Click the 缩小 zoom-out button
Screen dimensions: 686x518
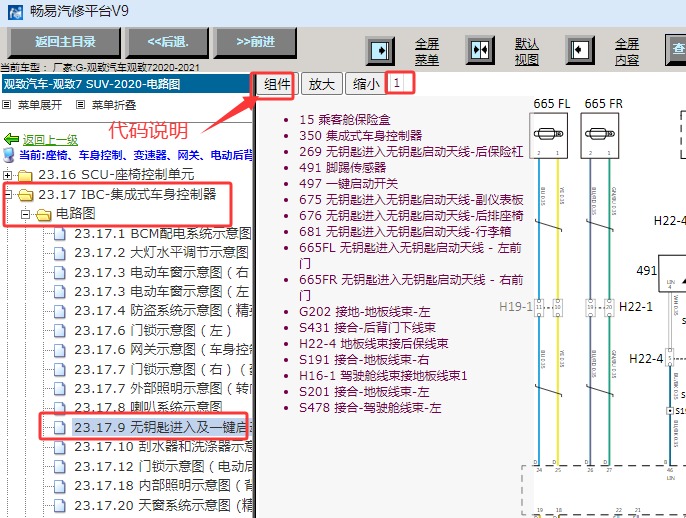tap(366, 84)
